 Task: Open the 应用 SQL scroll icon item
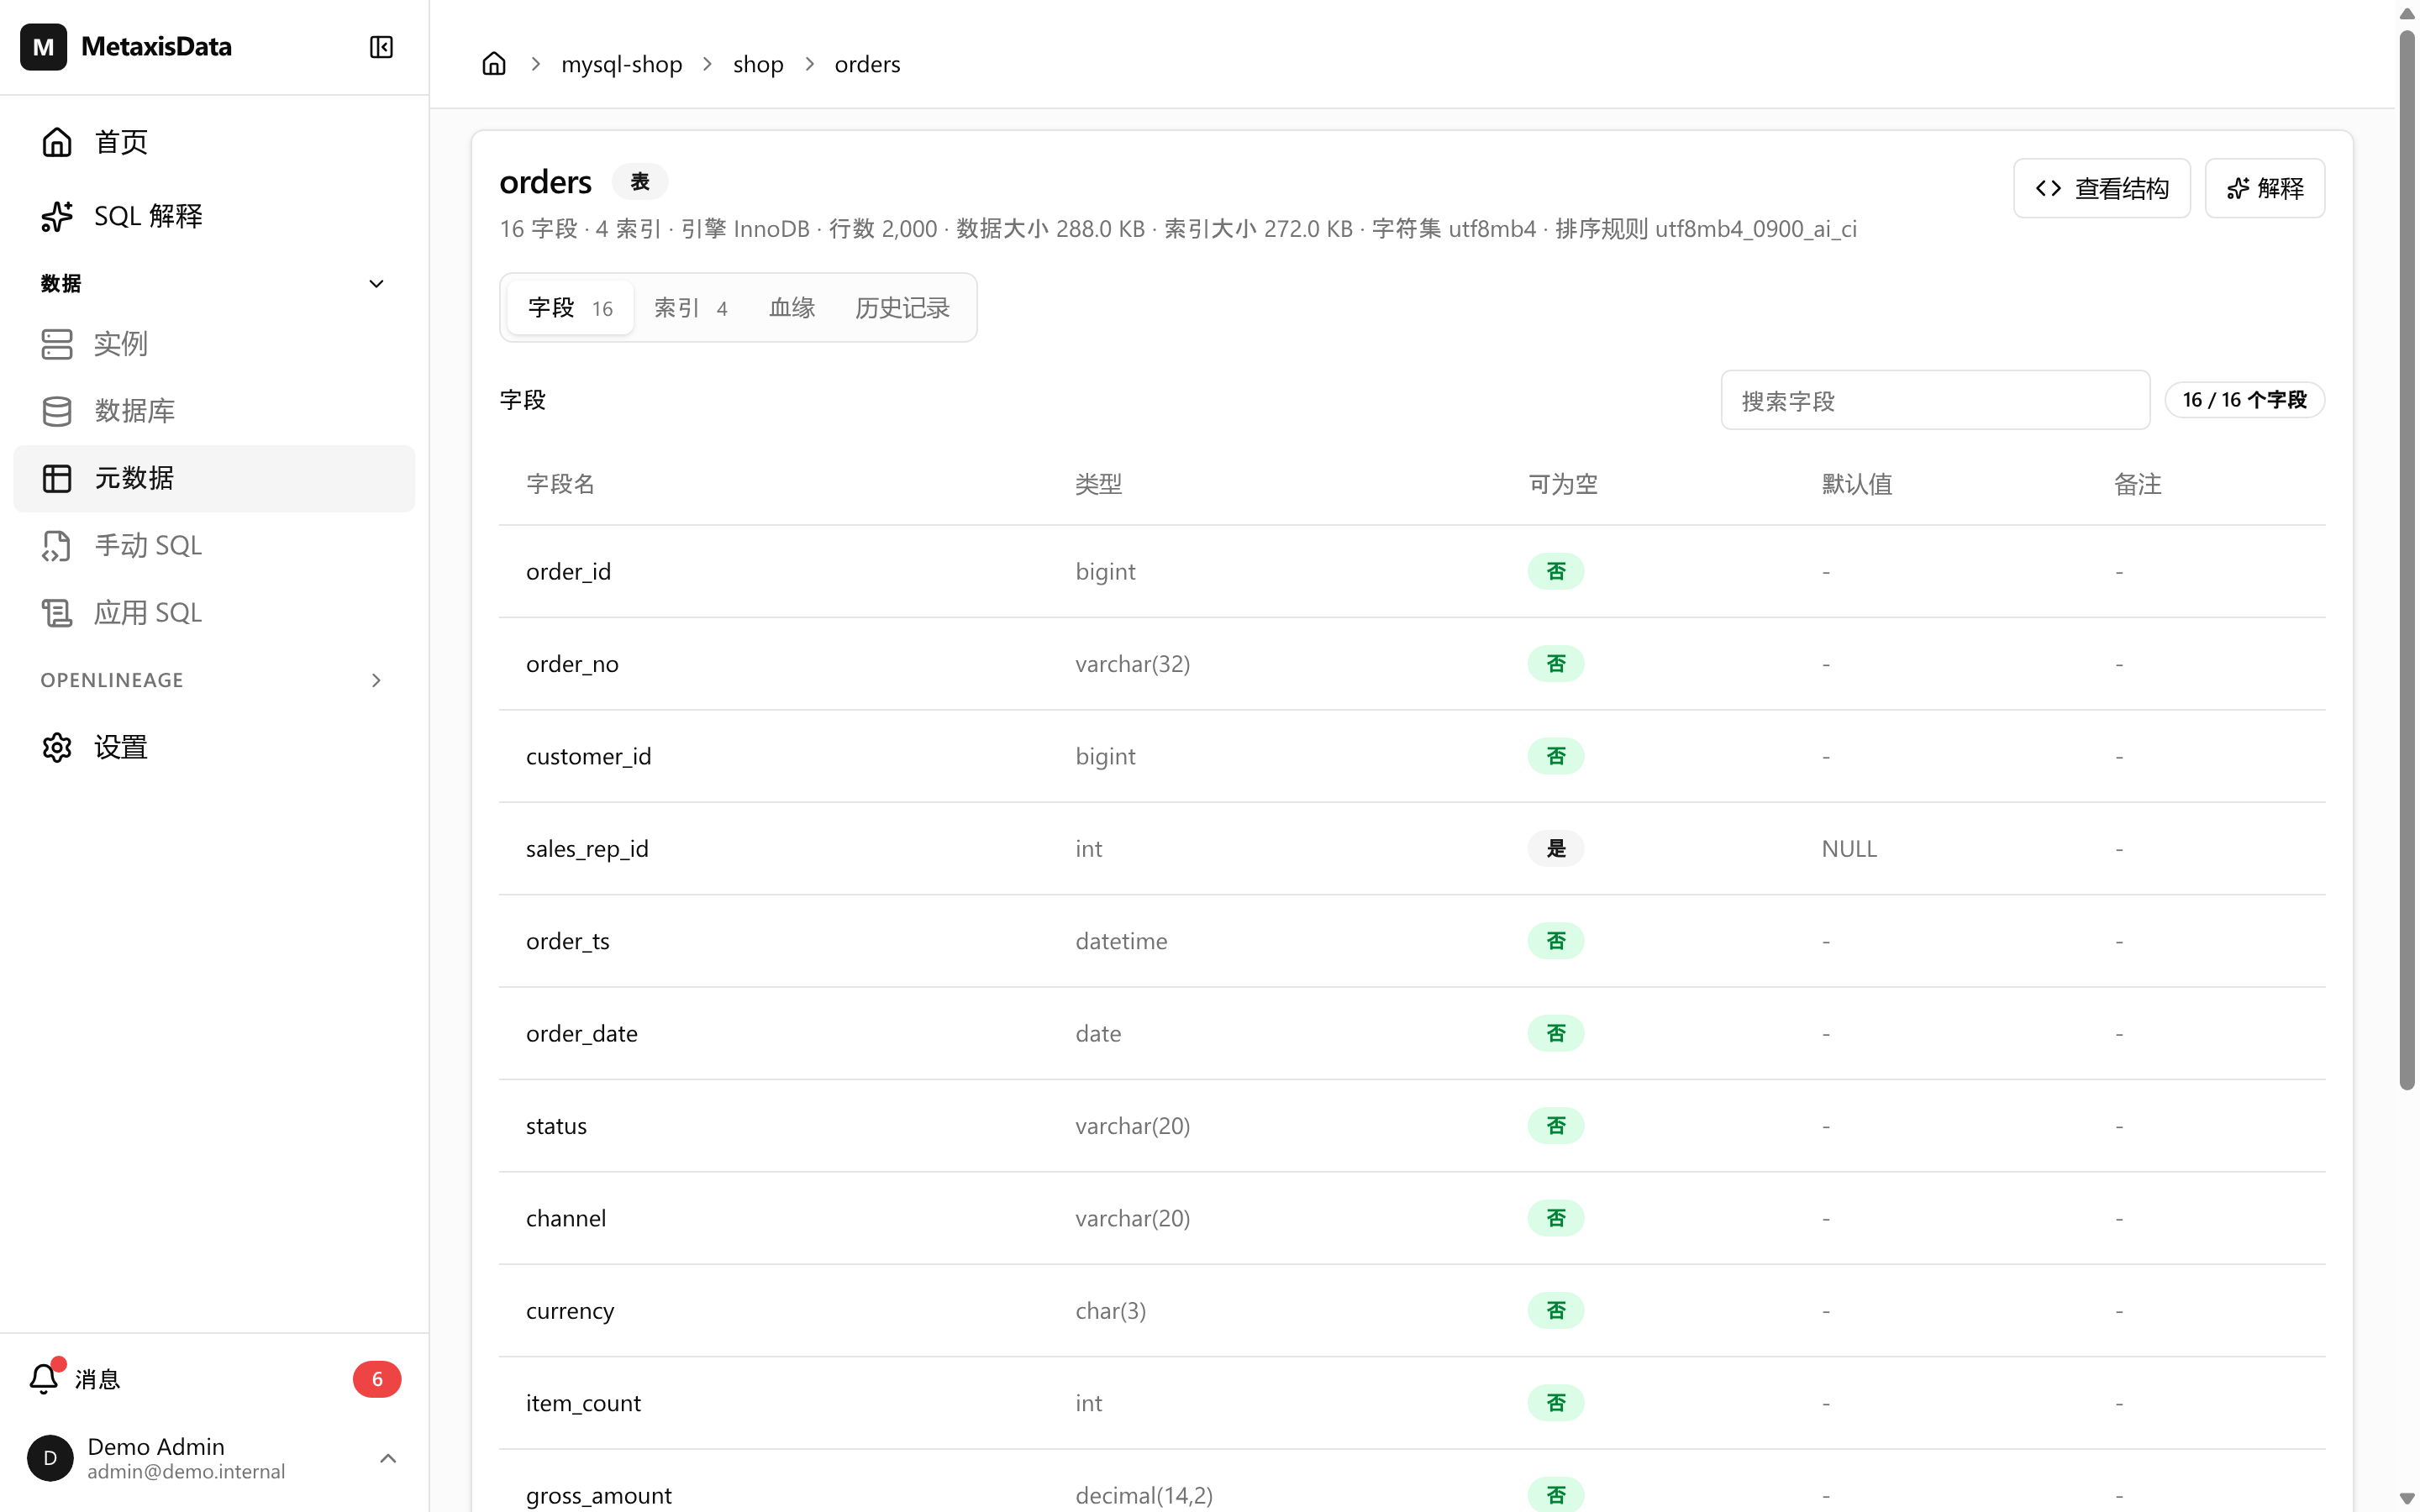pos(57,612)
